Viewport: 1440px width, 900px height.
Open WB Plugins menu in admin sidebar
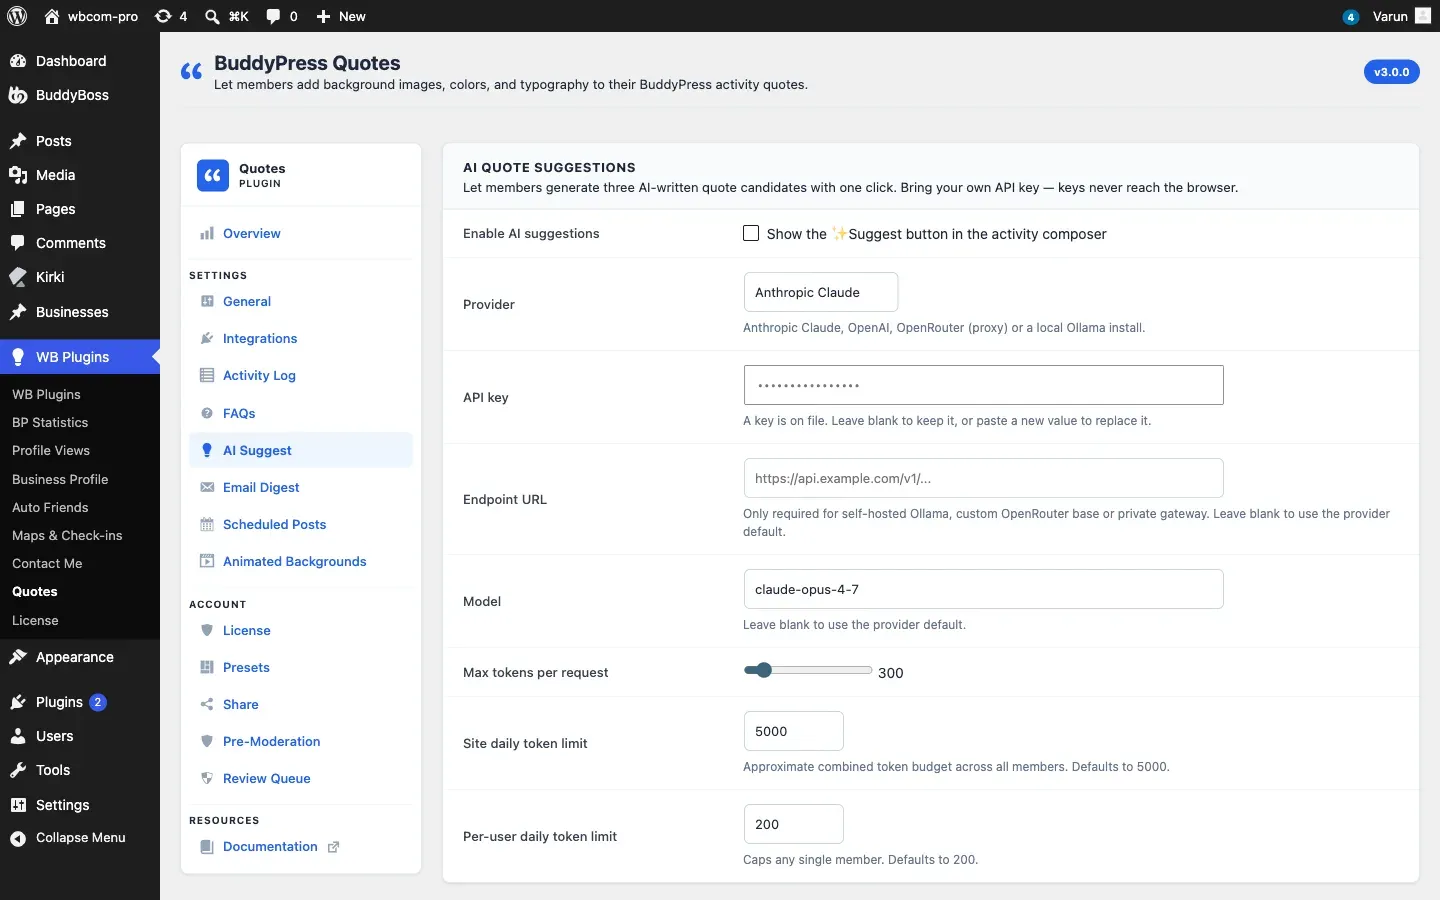pyautogui.click(x=80, y=357)
